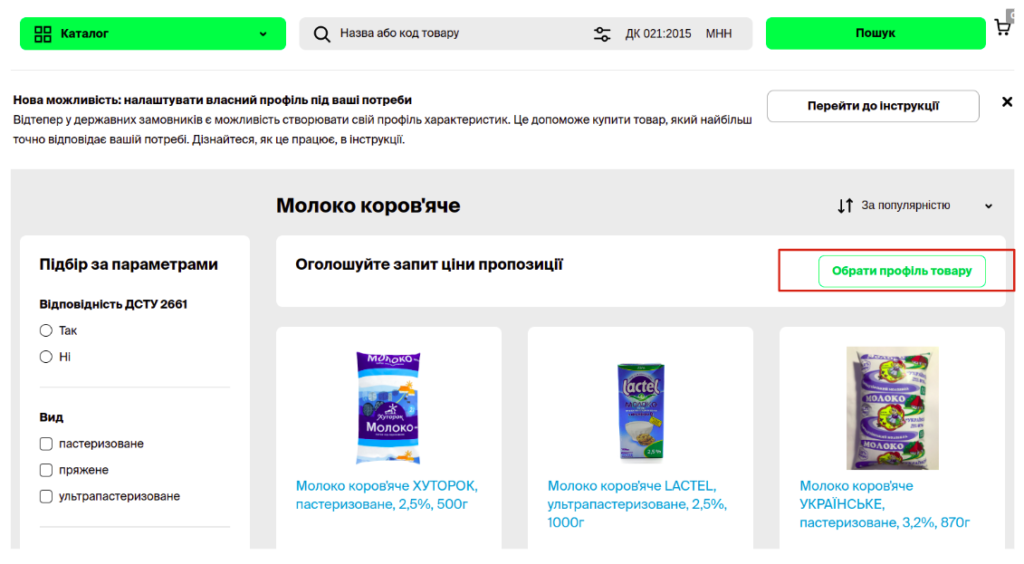Viewport: 1024px width, 564px height.
Task: Click 'Обрати профіль товару' button
Action: tap(901, 271)
